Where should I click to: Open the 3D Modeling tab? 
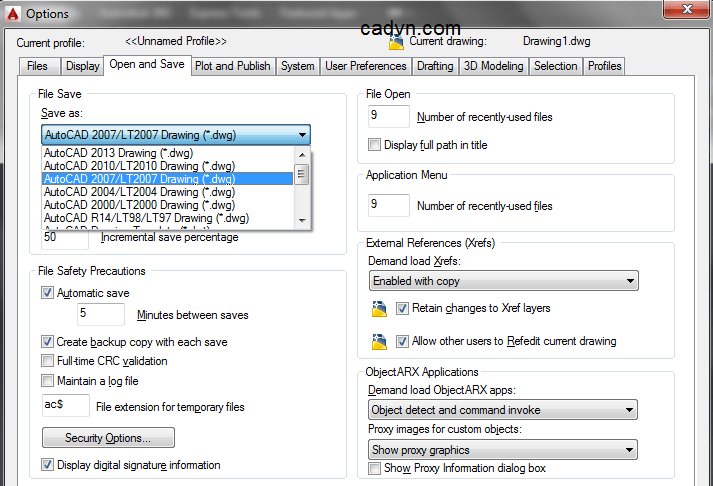pos(494,66)
